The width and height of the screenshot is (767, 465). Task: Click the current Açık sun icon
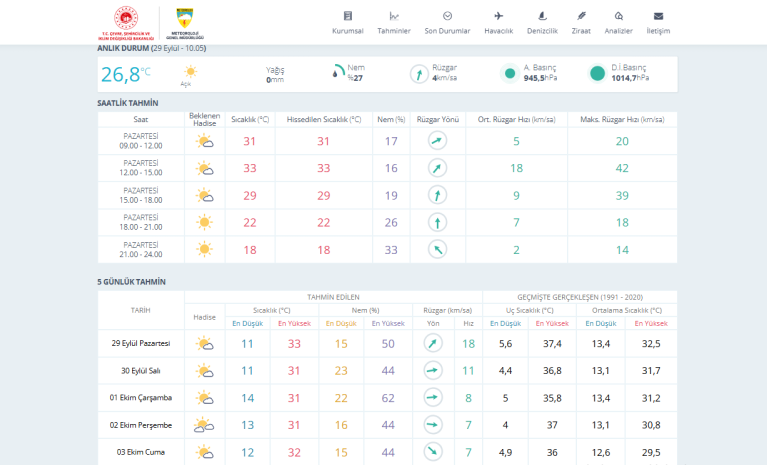coord(190,71)
